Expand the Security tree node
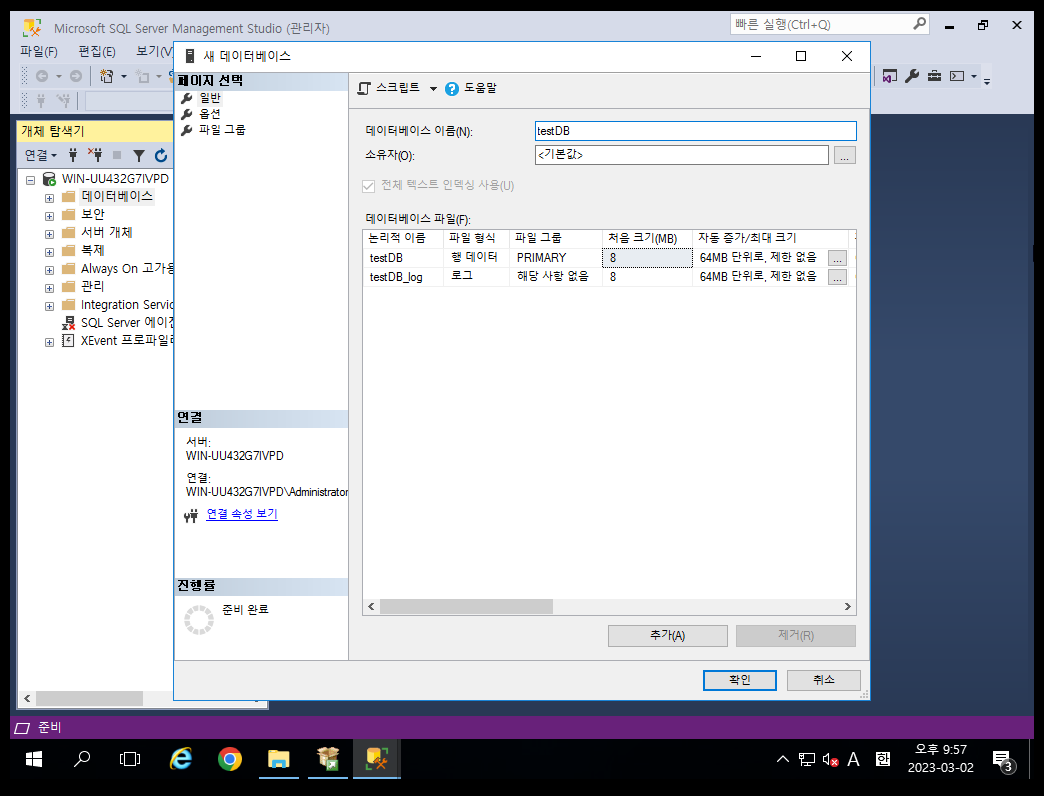This screenshot has width=1044, height=796. click(x=49, y=216)
